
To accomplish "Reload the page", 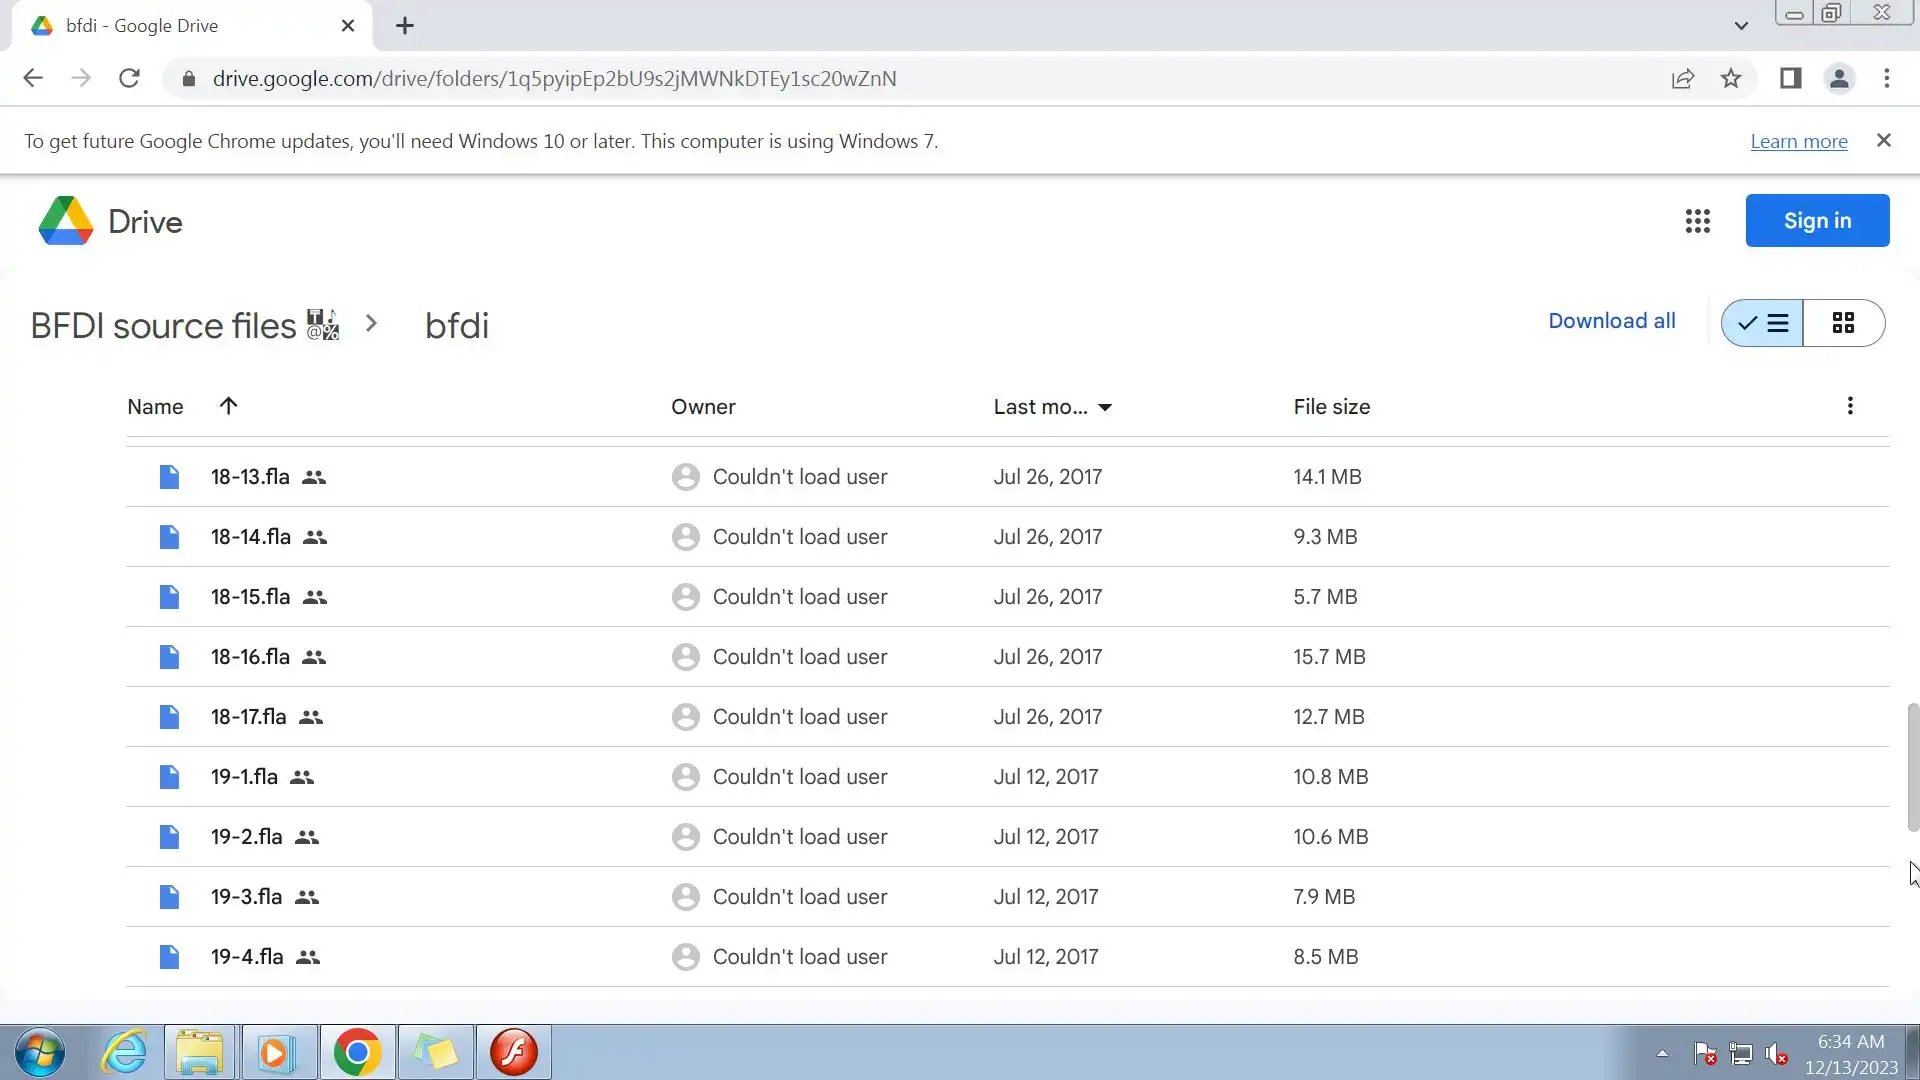I will 129,79.
